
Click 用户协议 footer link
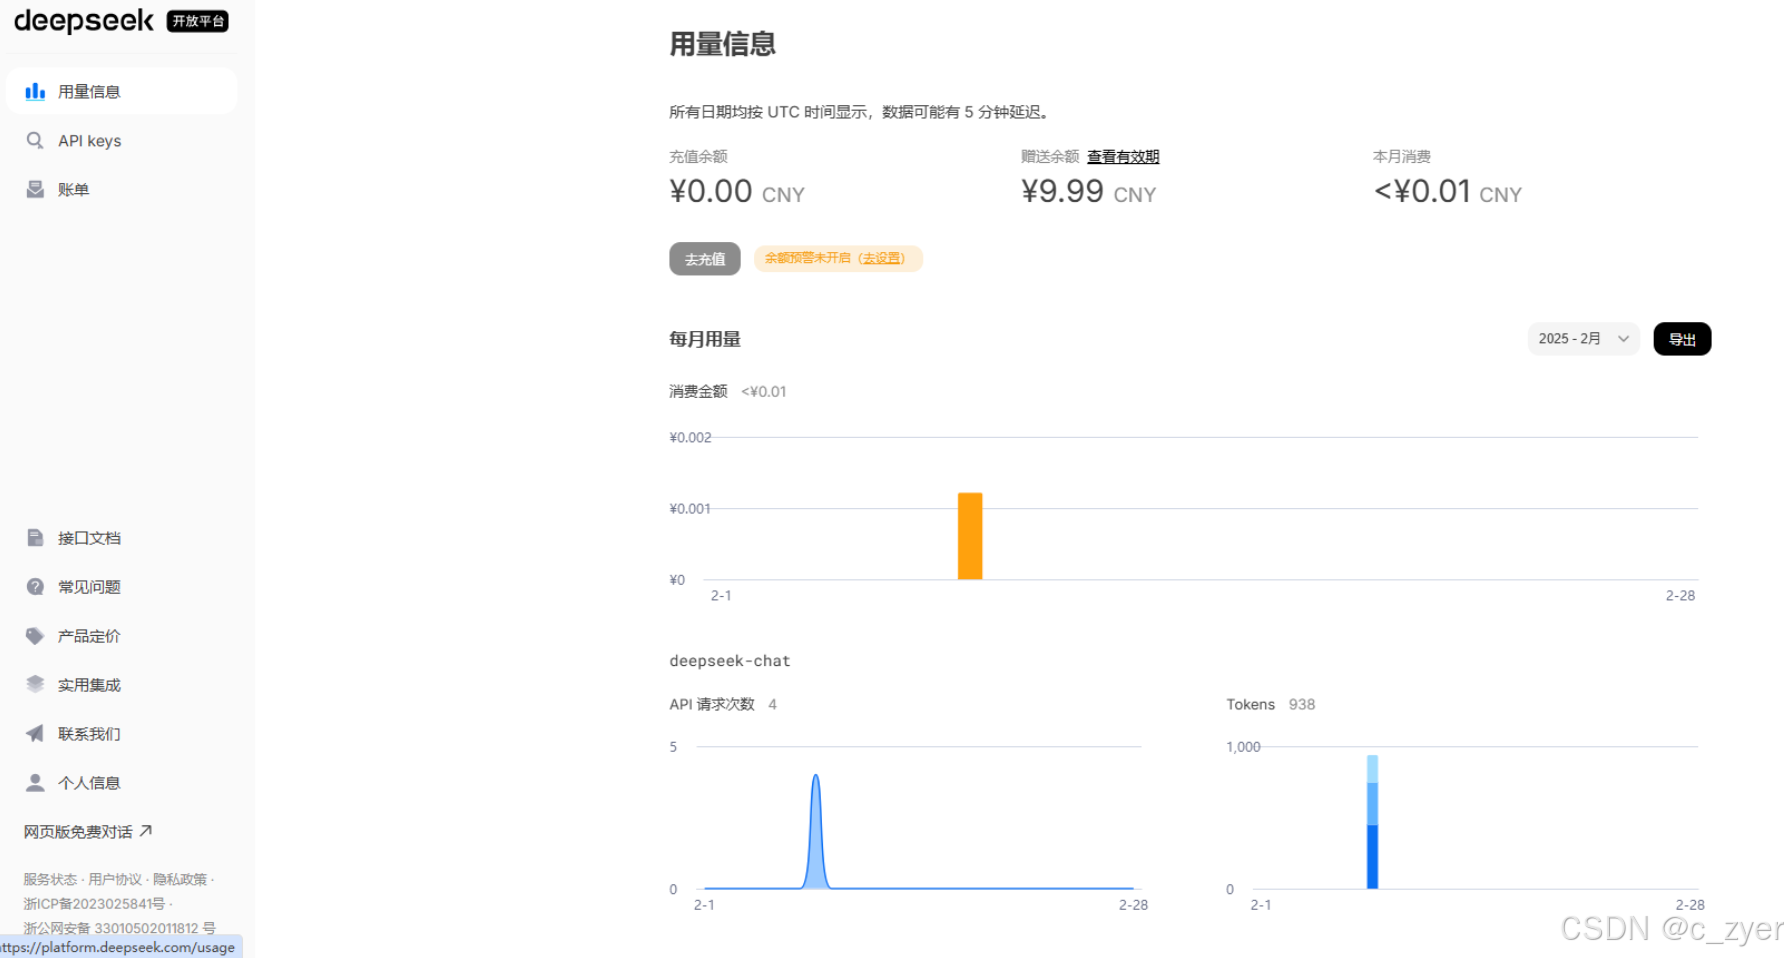click(115, 879)
